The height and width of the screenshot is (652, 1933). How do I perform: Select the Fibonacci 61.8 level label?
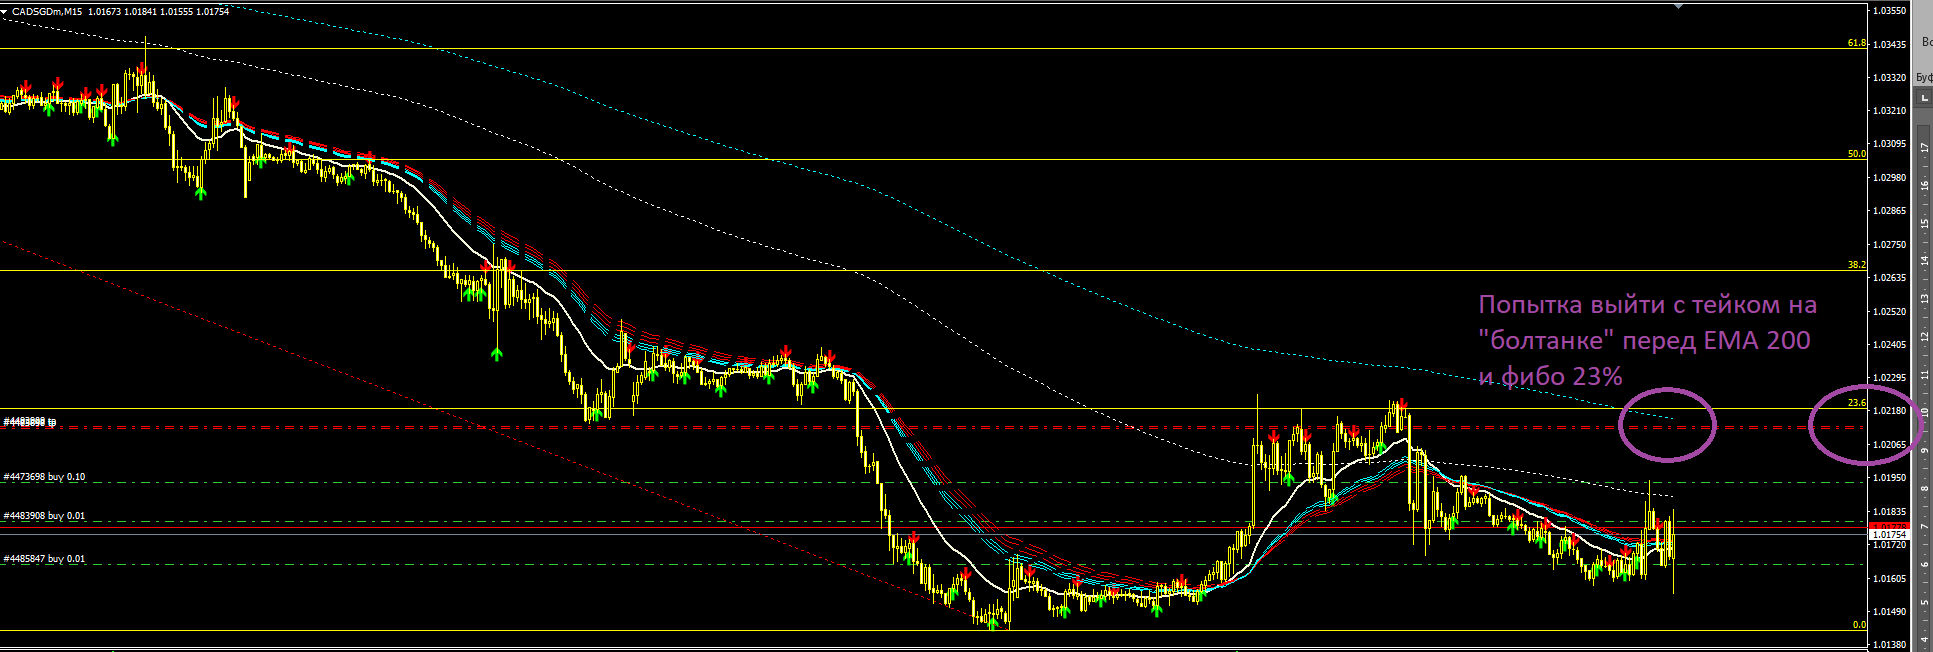[x=1856, y=43]
